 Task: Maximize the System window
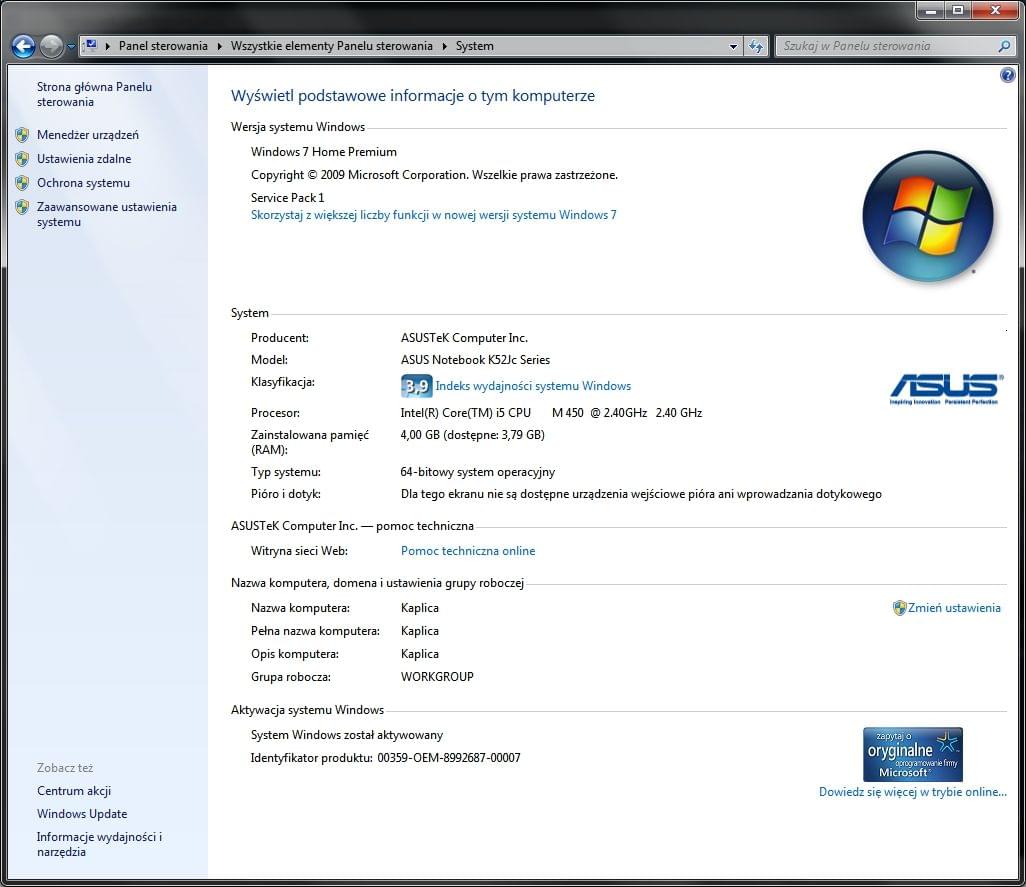point(958,10)
